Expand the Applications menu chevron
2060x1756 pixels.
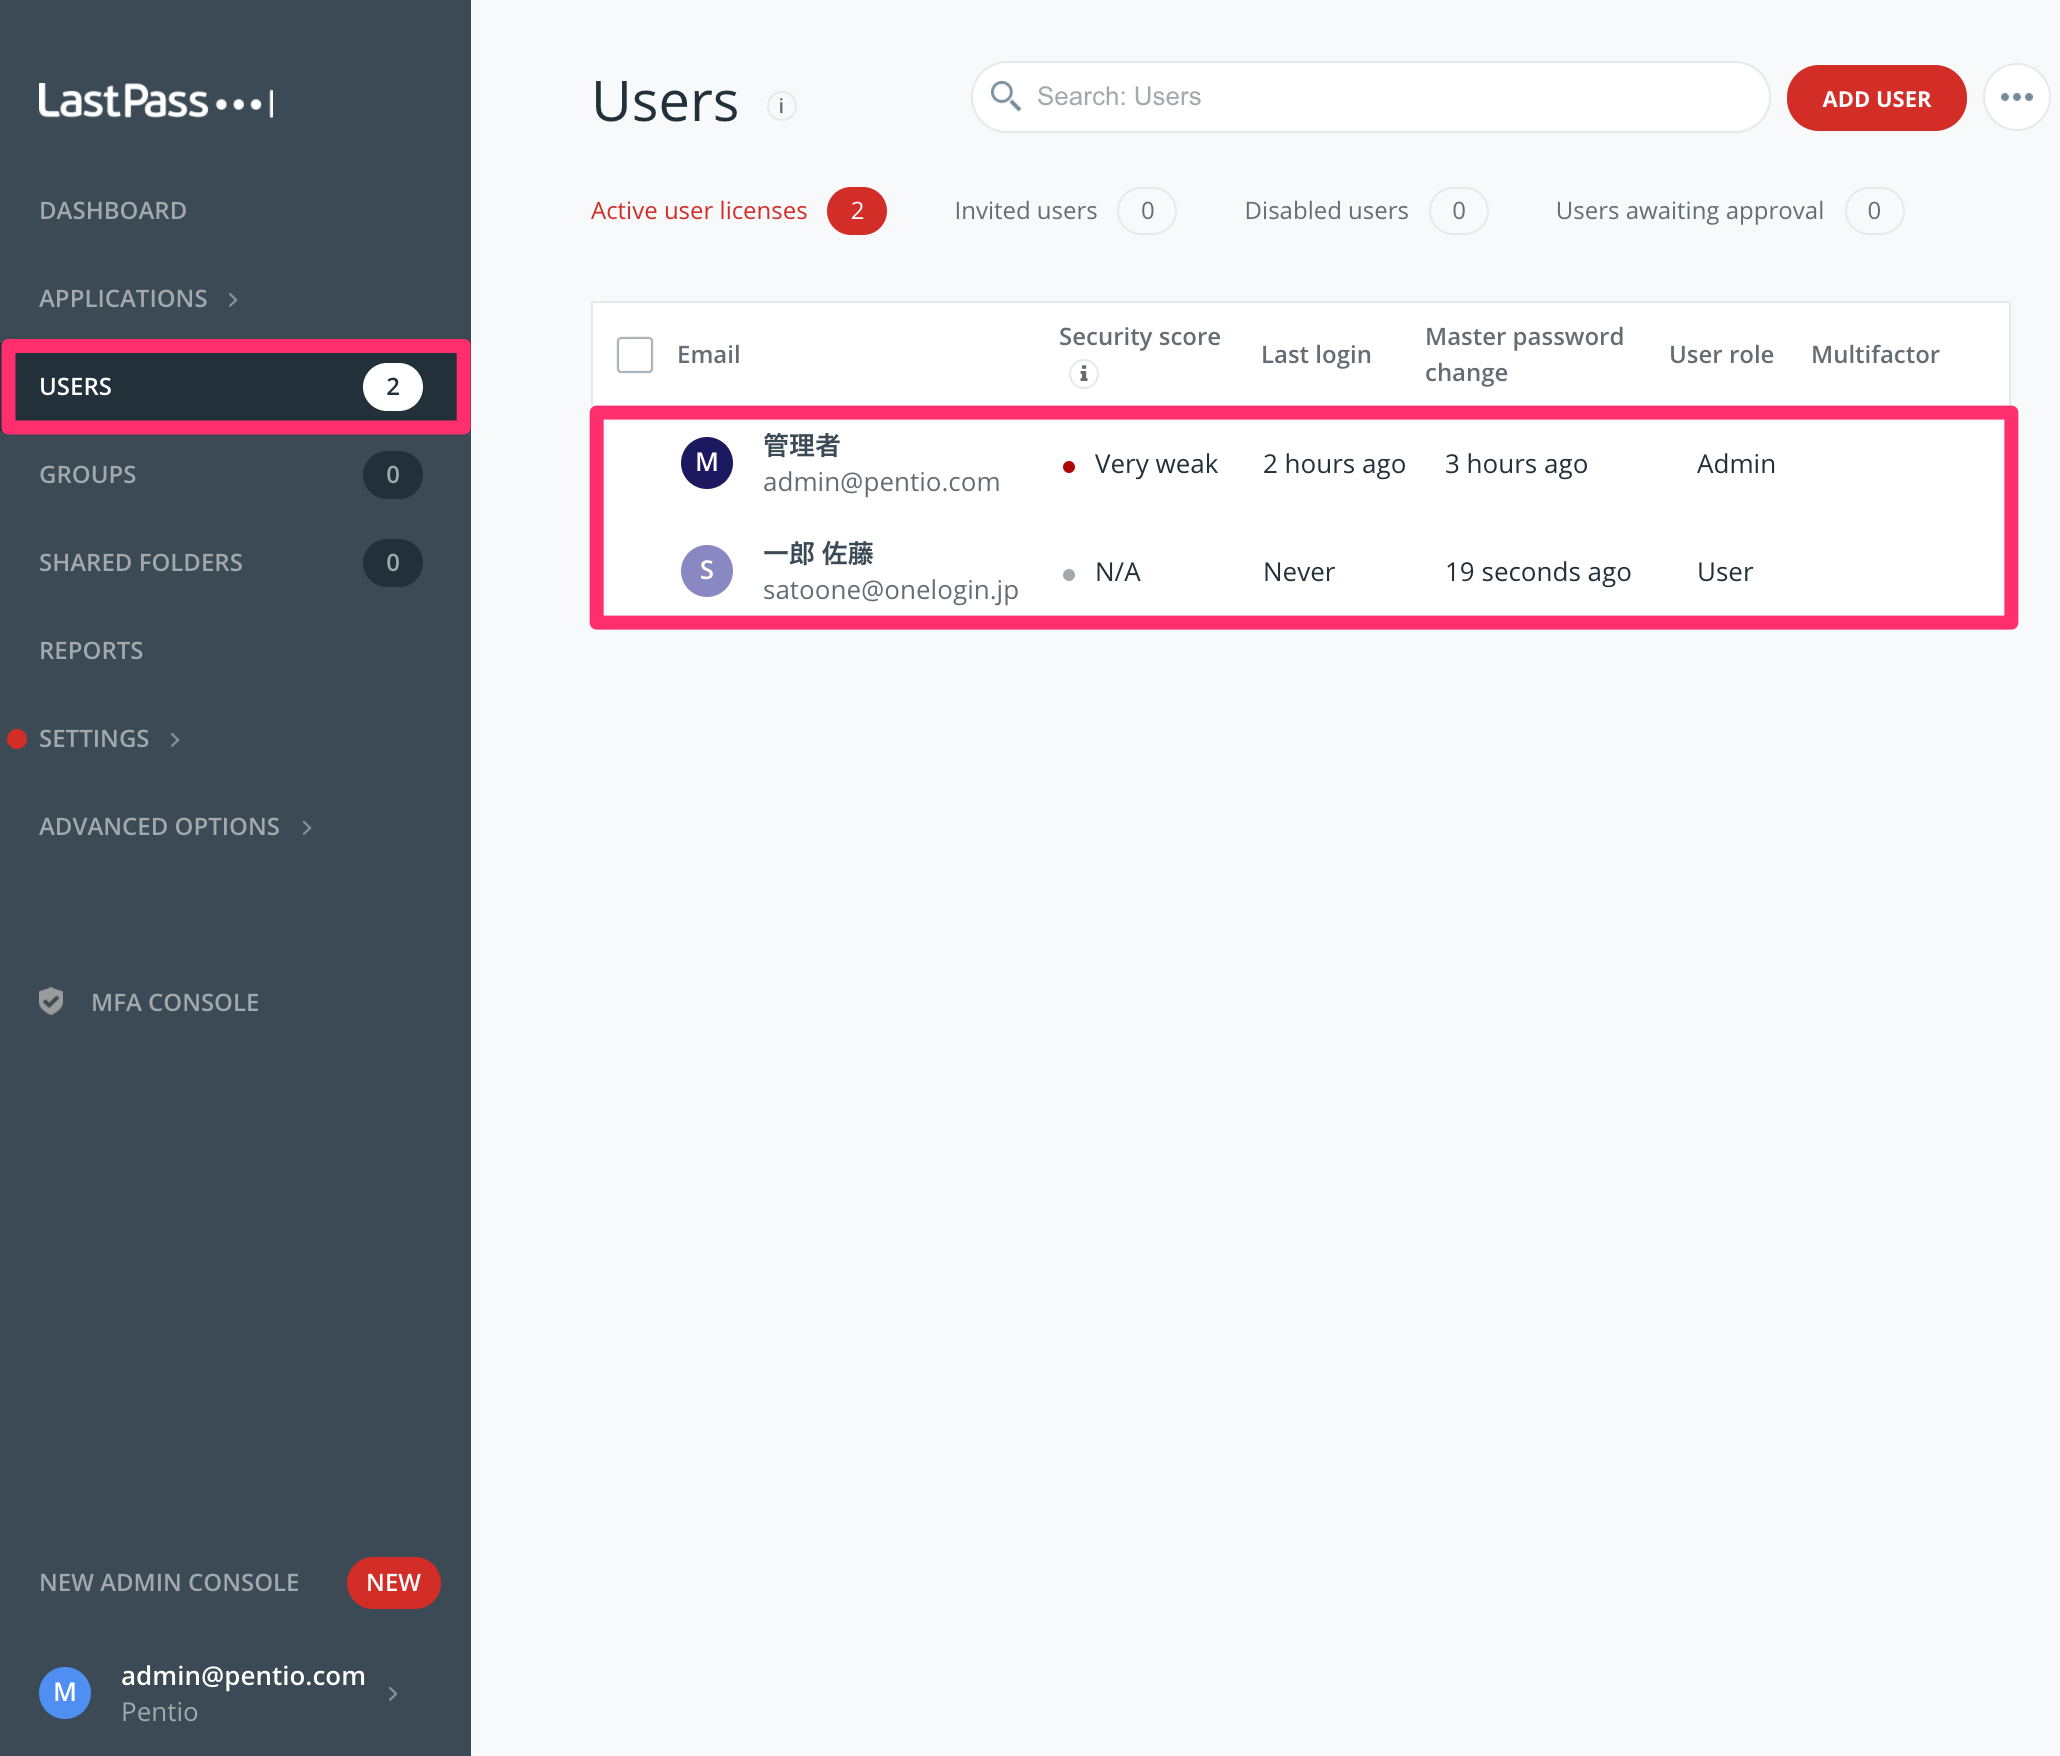(x=233, y=299)
